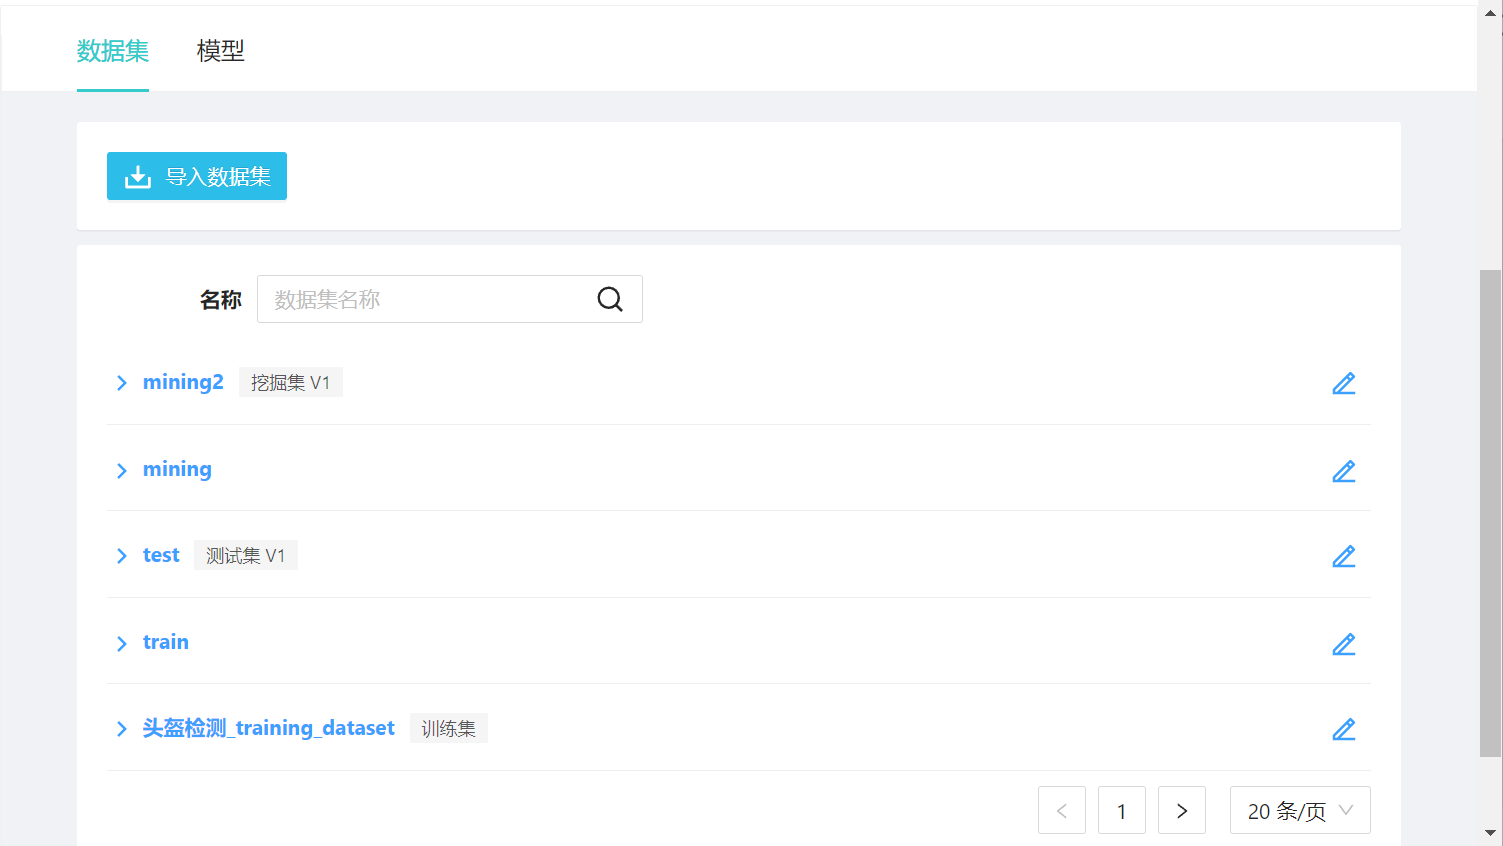The image size is (1503, 846).
Task: Click the 训练集 tag
Action: (x=449, y=728)
